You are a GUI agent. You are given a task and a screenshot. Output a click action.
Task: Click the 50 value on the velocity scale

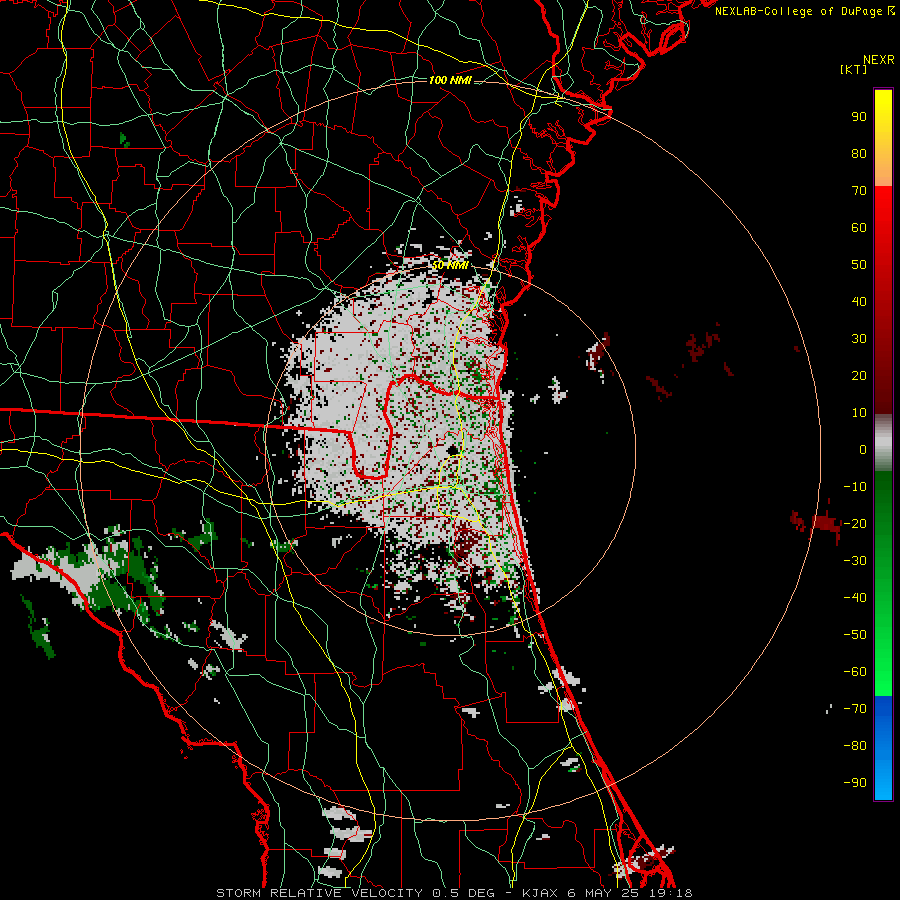click(859, 265)
